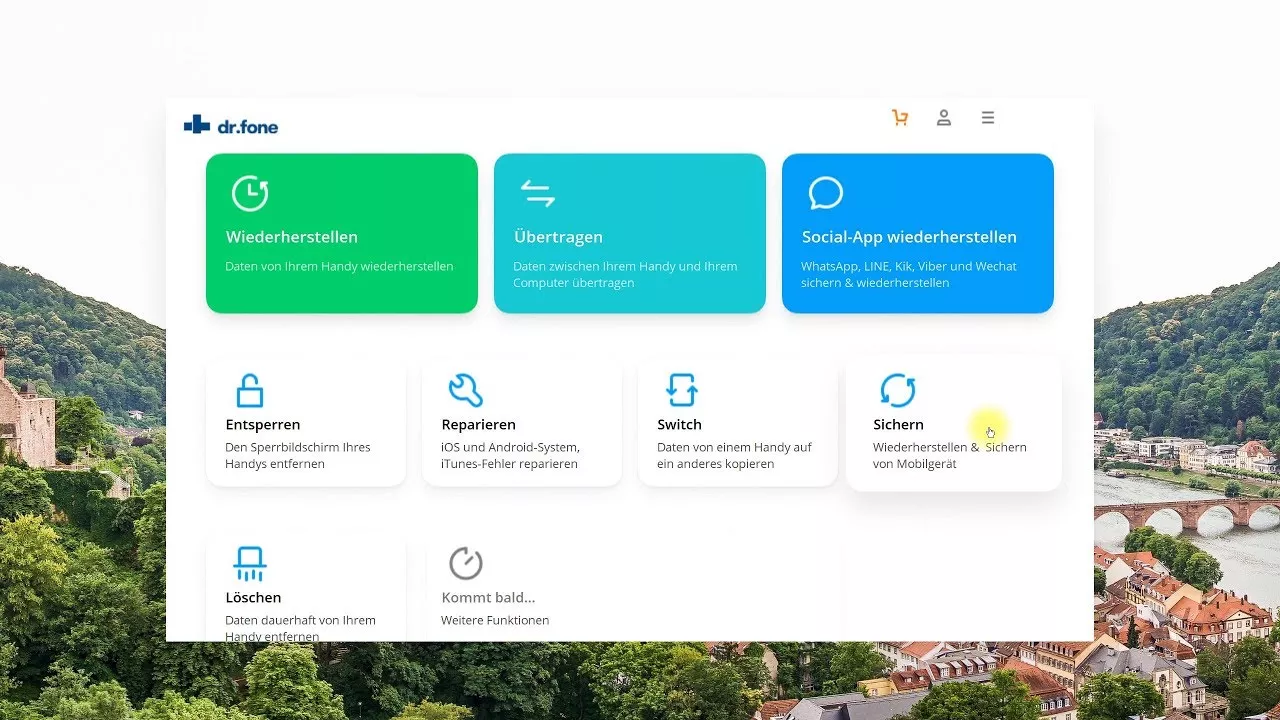Select the Entsperren label

coord(263,425)
